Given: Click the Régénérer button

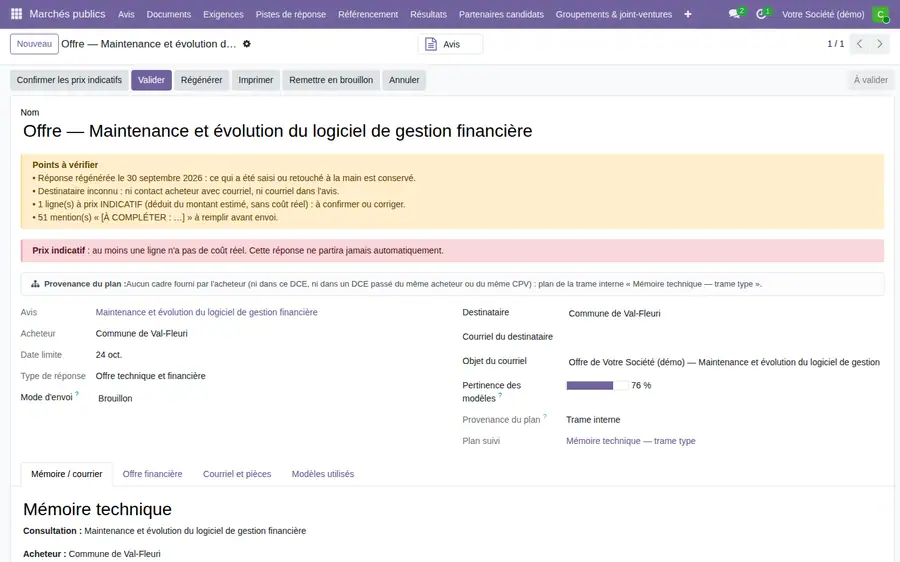Looking at the screenshot, I should pos(201,80).
